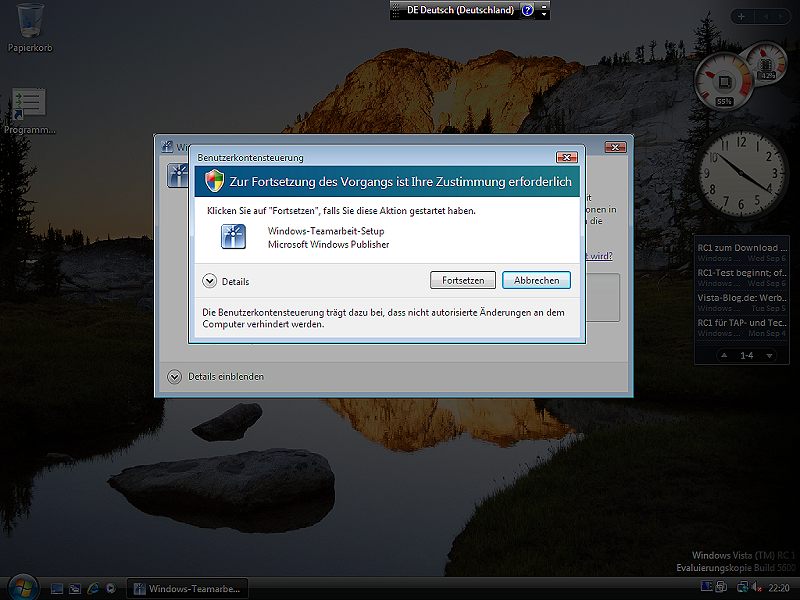Open the Windows Start orb
Image resolution: width=800 pixels, height=600 pixels.
click(21, 587)
